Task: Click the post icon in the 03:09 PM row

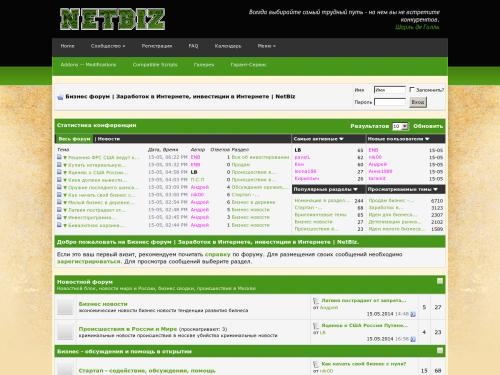Action: pyautogui.click(x=59, y=187)
